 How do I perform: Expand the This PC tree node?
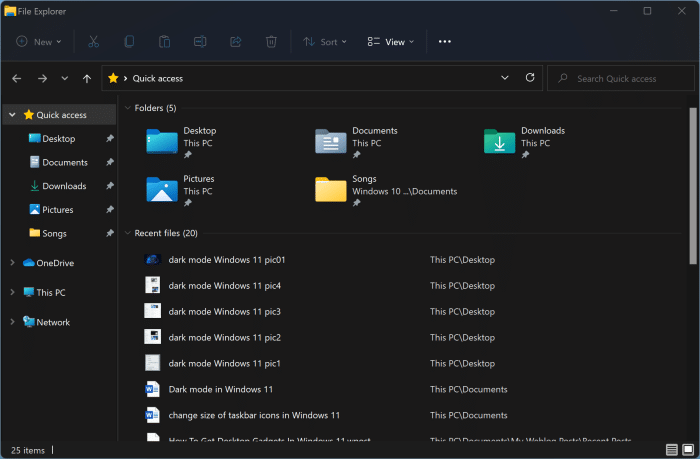tap(12, 292)
